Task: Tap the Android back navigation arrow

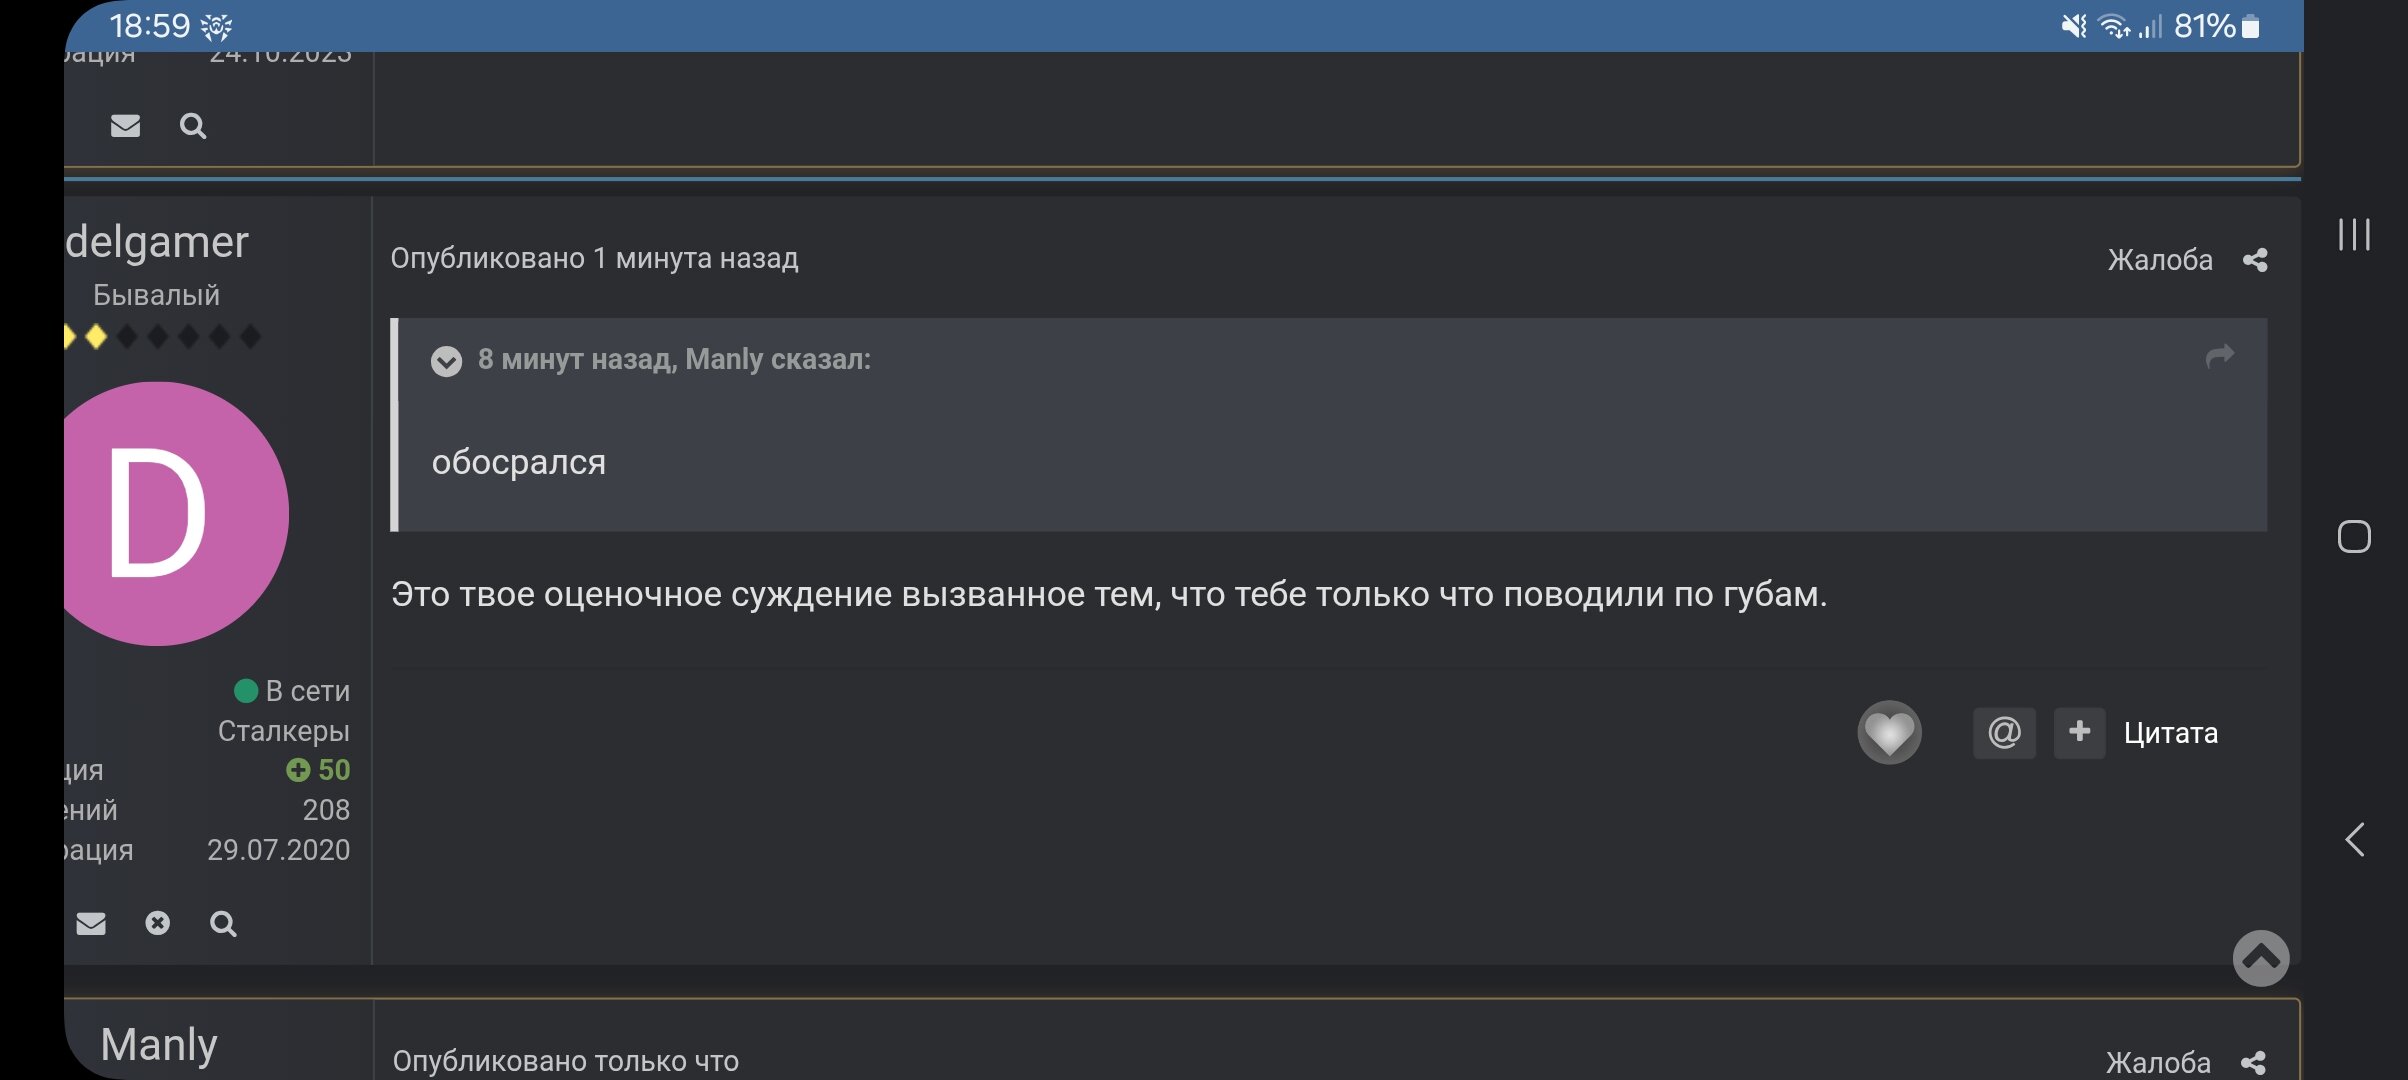Action: (x=2355, y=840)
